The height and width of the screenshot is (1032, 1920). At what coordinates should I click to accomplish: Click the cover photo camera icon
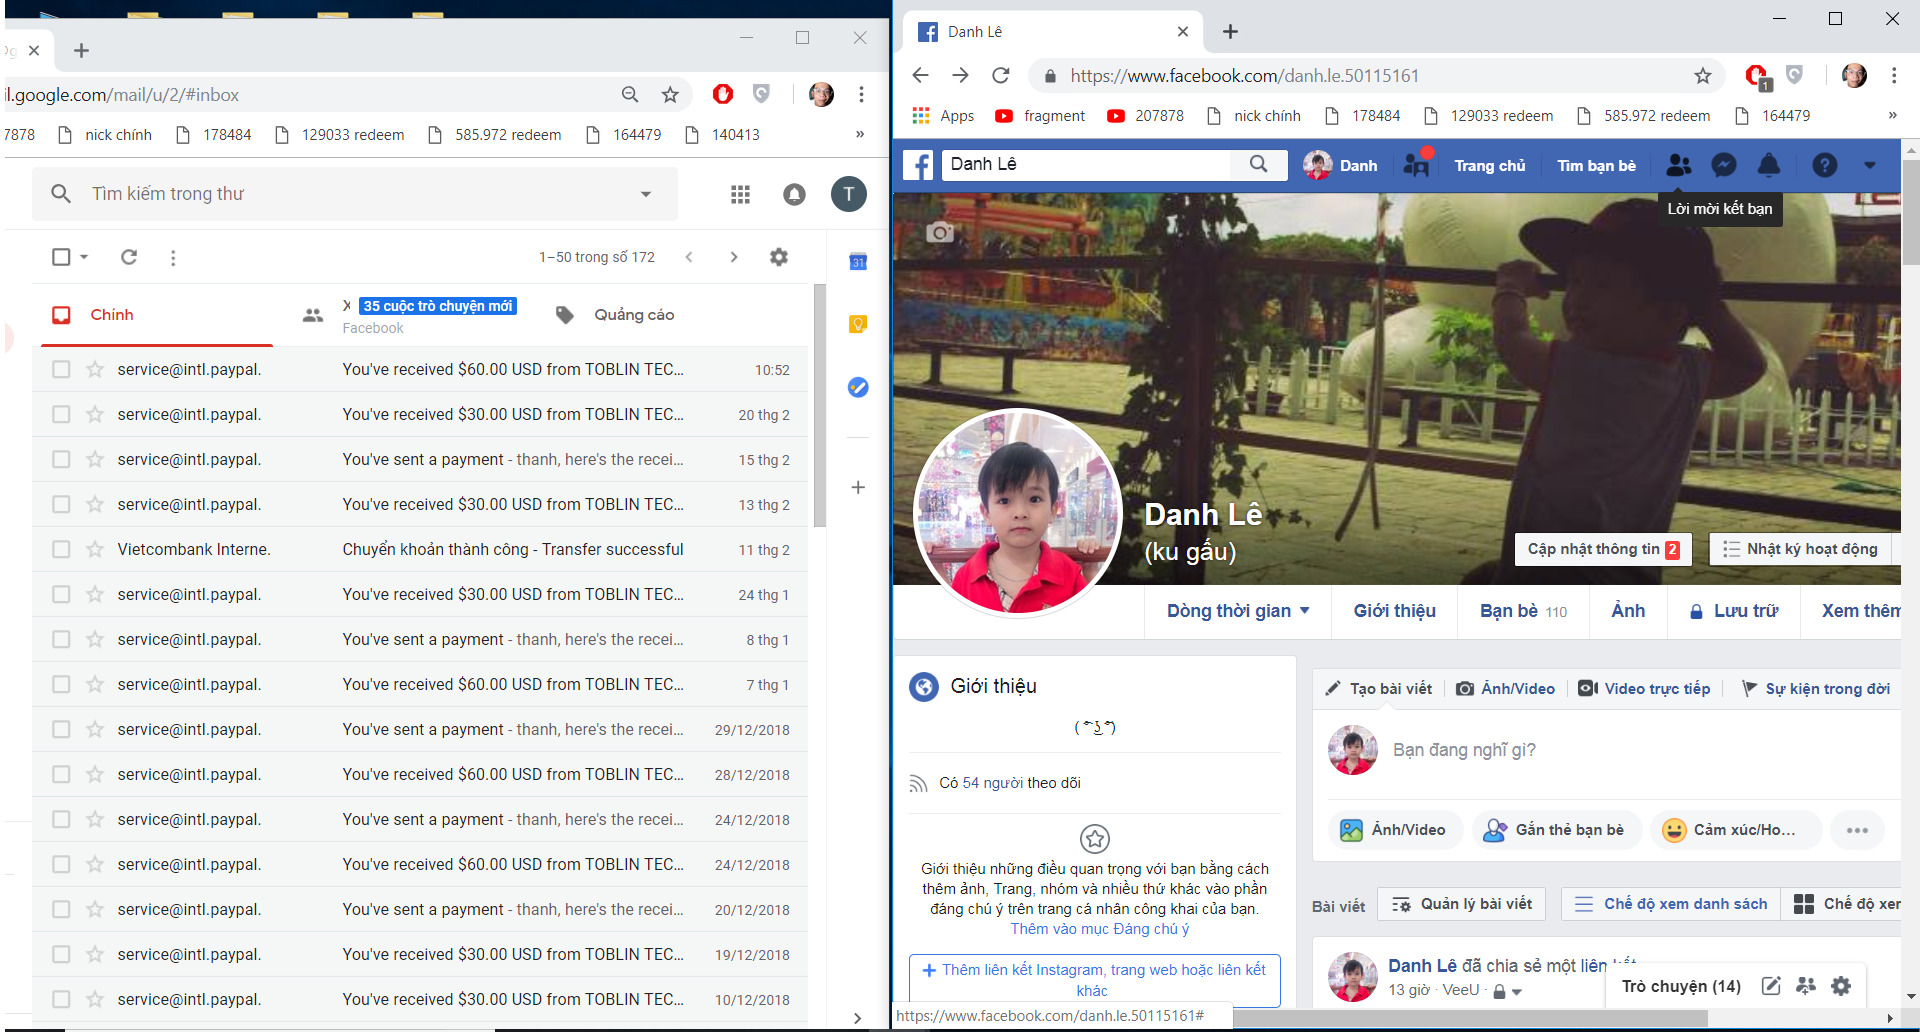(x=939, y=232)
